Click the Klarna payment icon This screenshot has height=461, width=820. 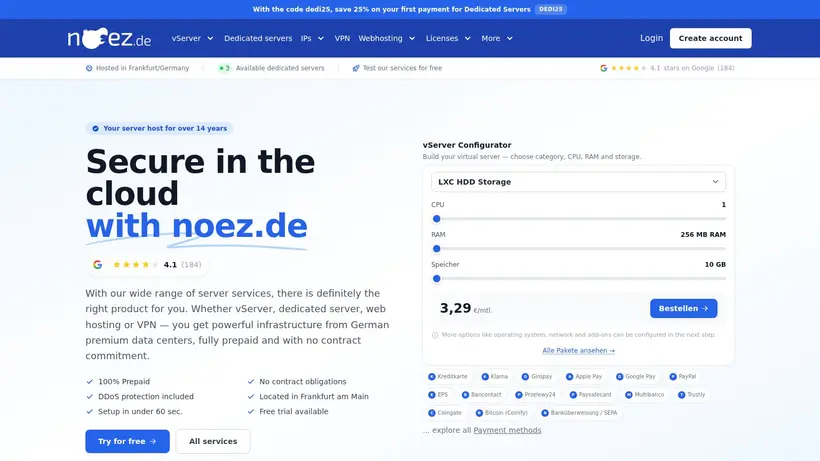point(485,376)
